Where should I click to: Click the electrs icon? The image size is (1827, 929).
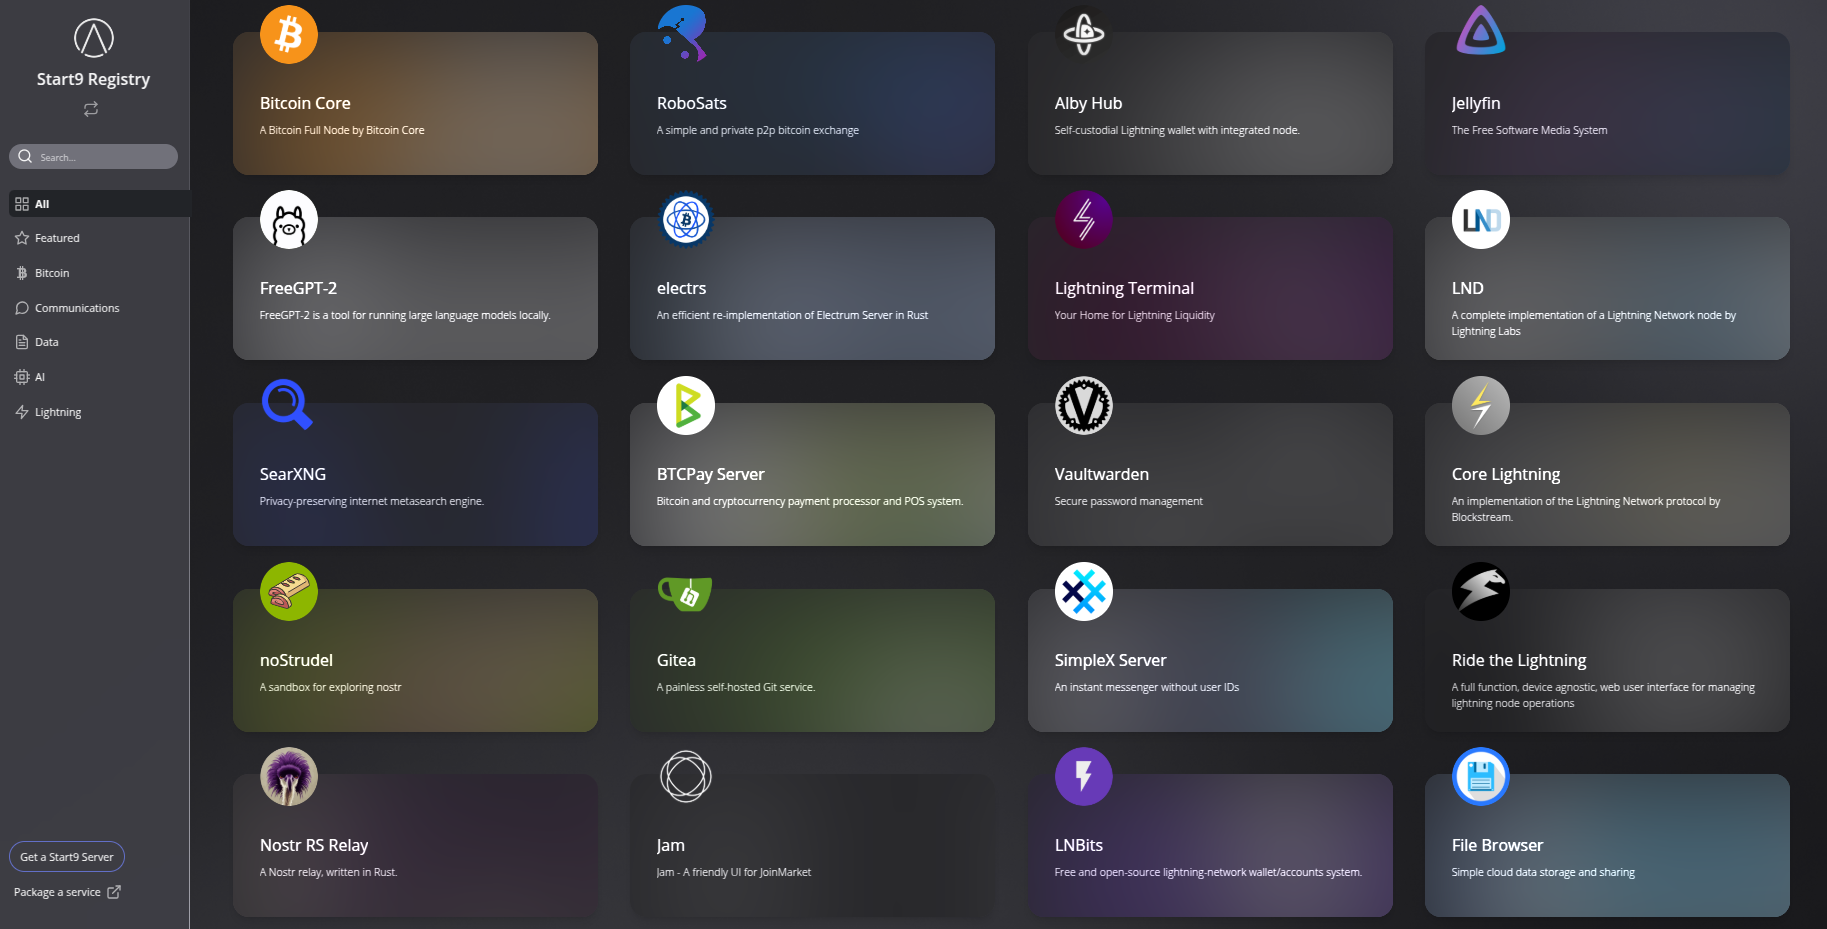point(684,219)
